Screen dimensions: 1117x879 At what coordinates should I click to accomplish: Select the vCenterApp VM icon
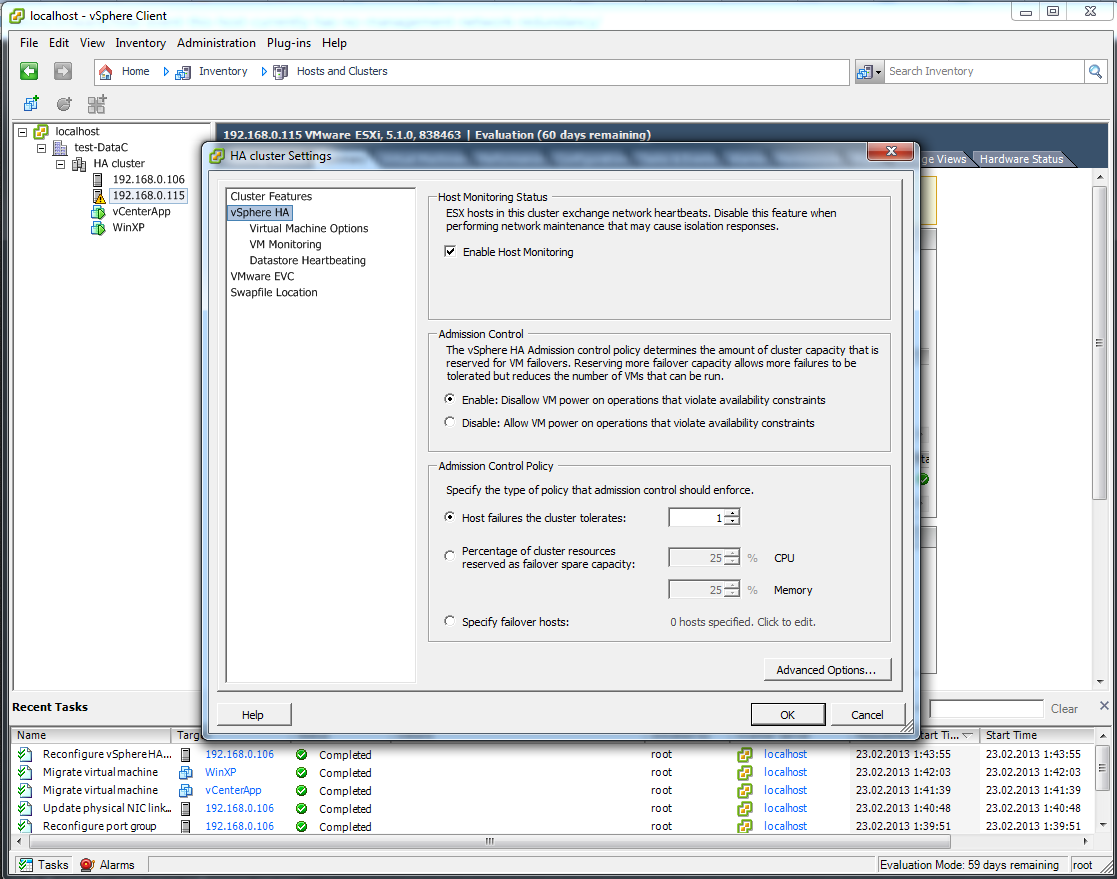coord(98,212)
